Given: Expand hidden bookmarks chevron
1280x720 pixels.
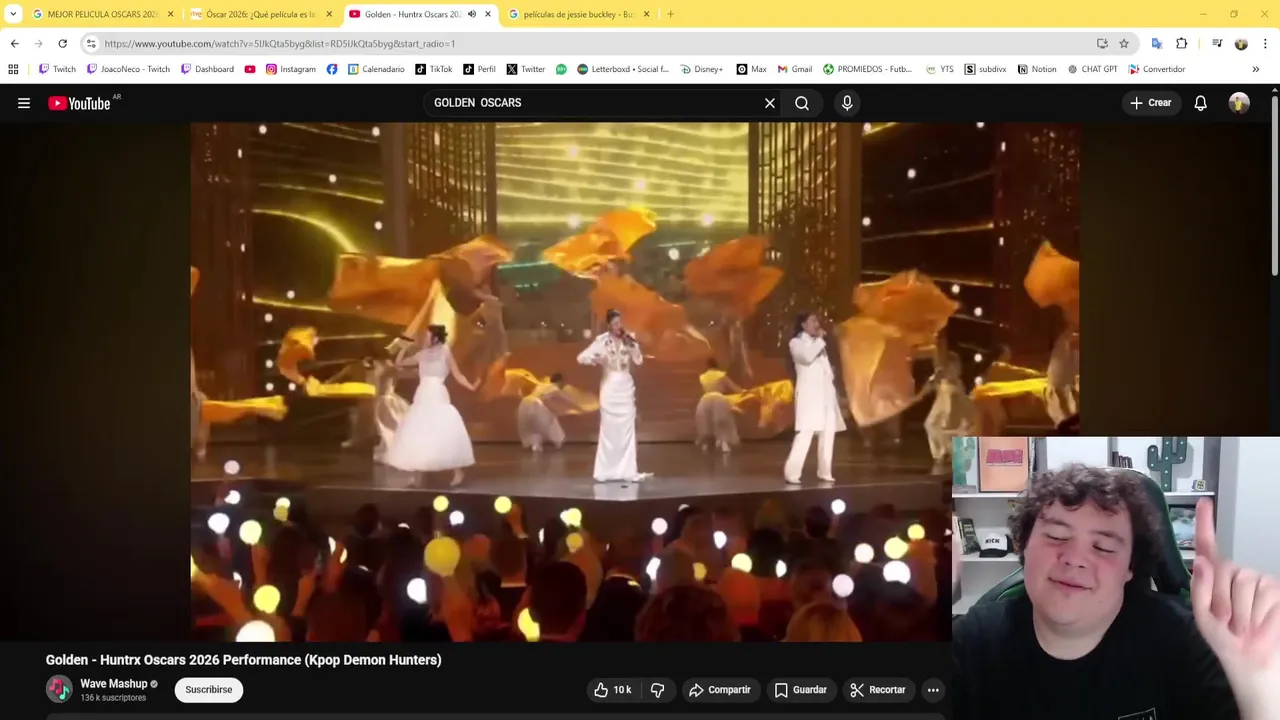Looking at the screenshot, I should 1255,69.
